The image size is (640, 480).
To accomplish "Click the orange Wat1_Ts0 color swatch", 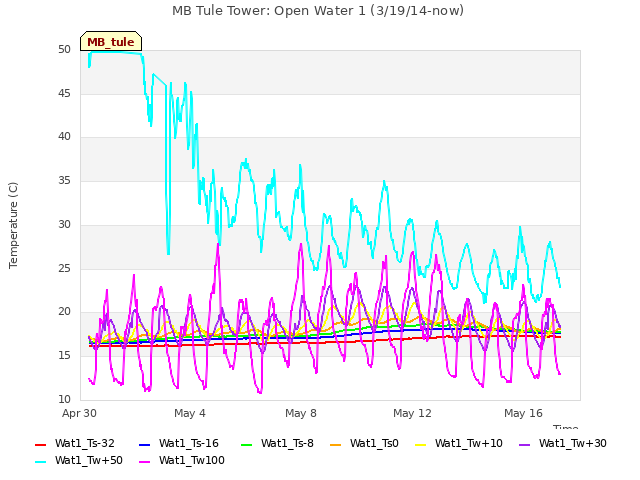I will pos(336,444).
